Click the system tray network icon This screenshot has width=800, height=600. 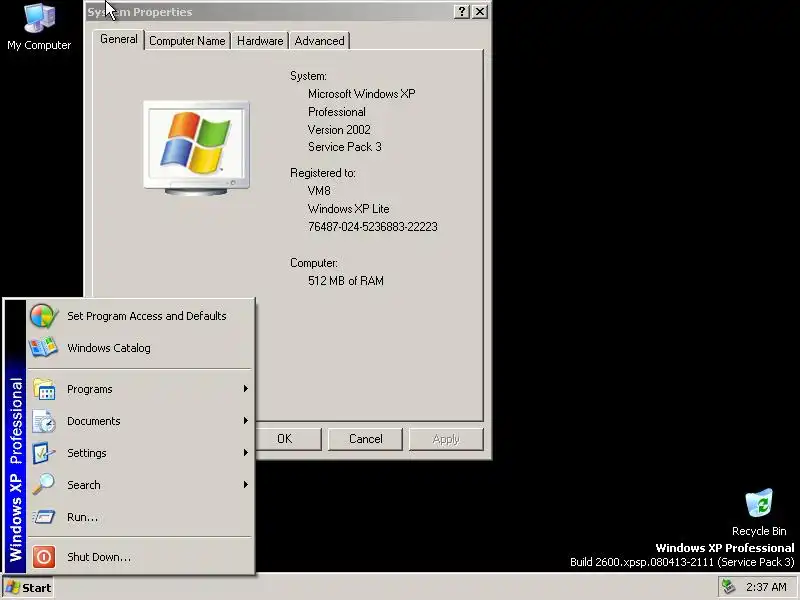tap(730, 587)
